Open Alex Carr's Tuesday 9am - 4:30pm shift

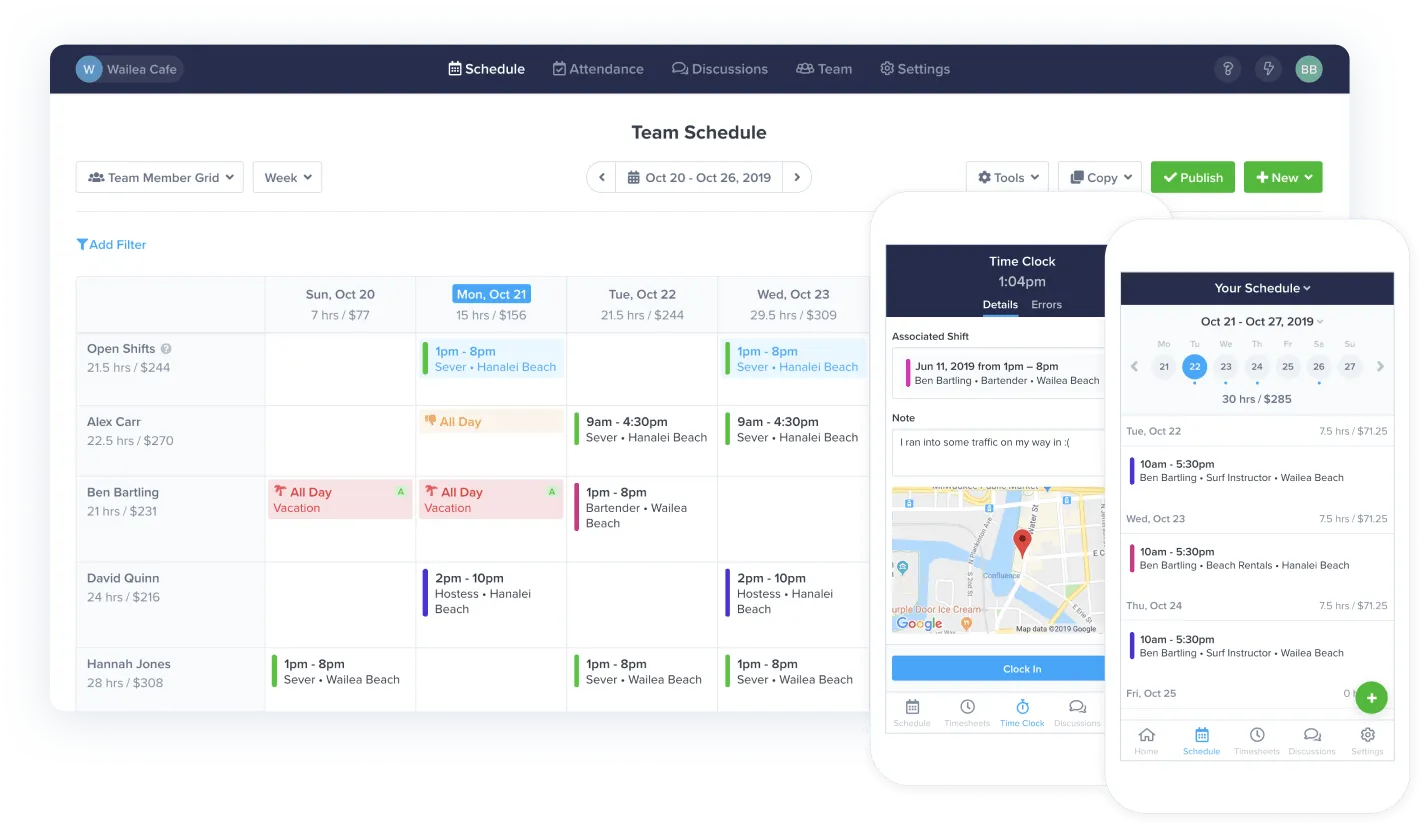tap(641, 429)
